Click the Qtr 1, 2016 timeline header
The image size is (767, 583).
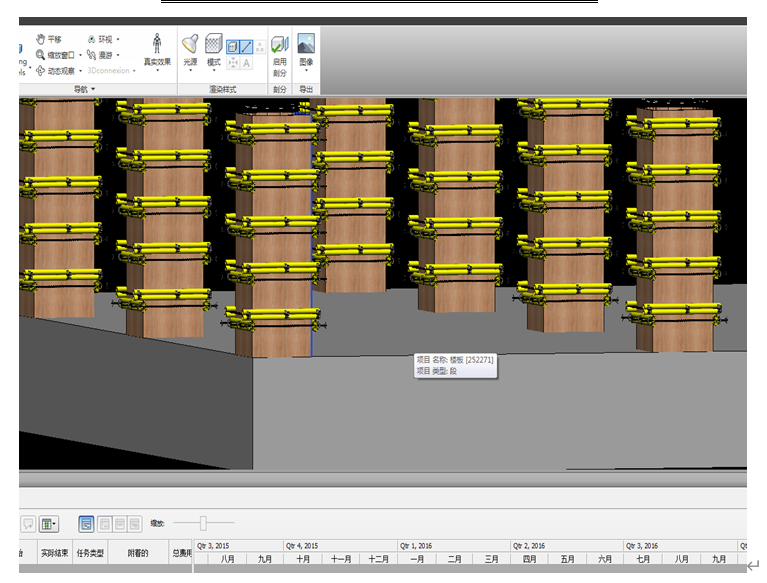454,546
